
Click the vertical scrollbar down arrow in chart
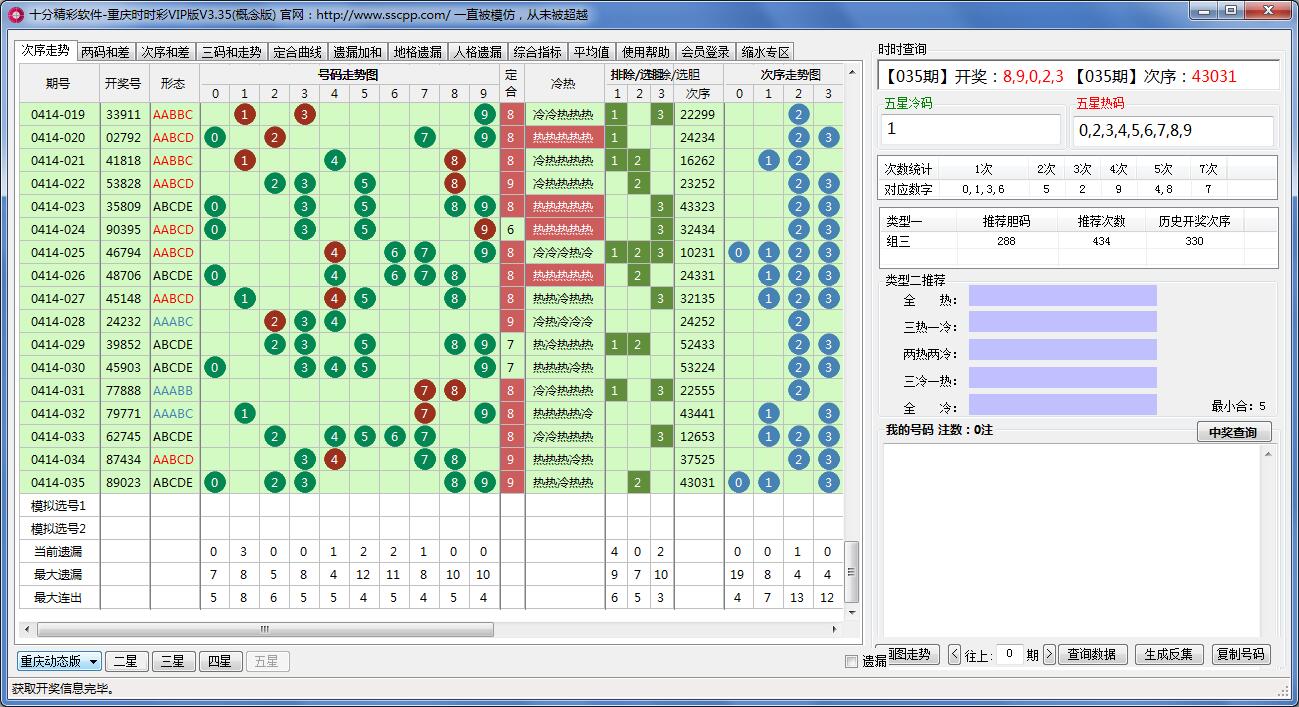point(852,612)
